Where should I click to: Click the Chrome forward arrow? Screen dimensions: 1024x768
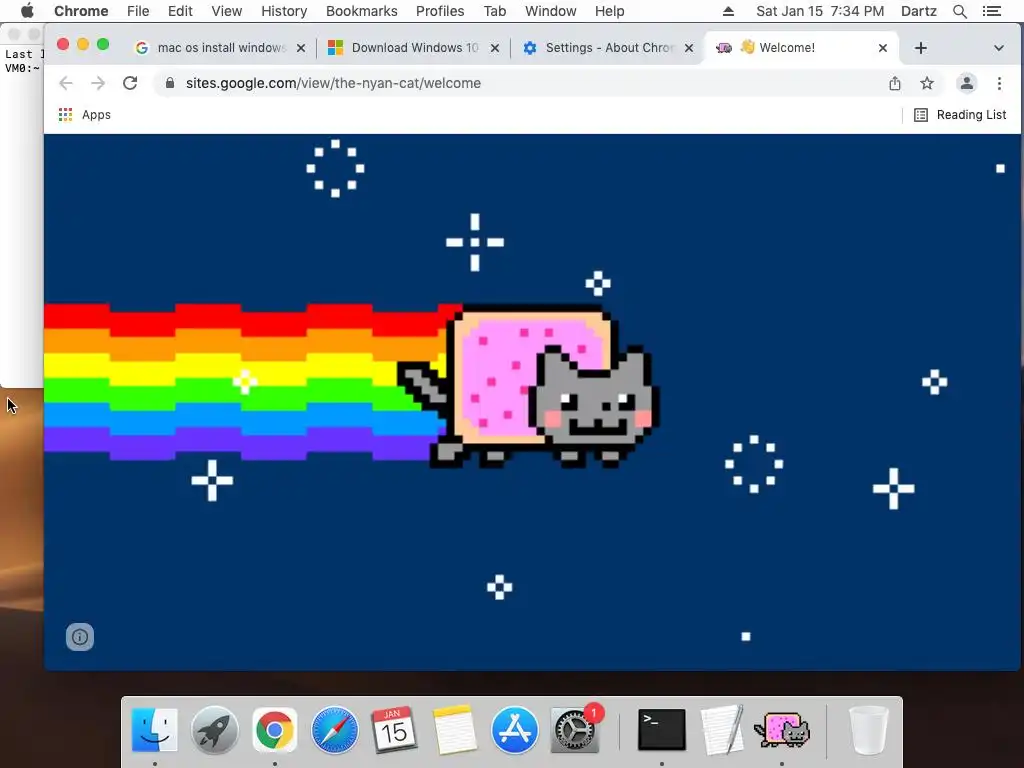[98, 83]
